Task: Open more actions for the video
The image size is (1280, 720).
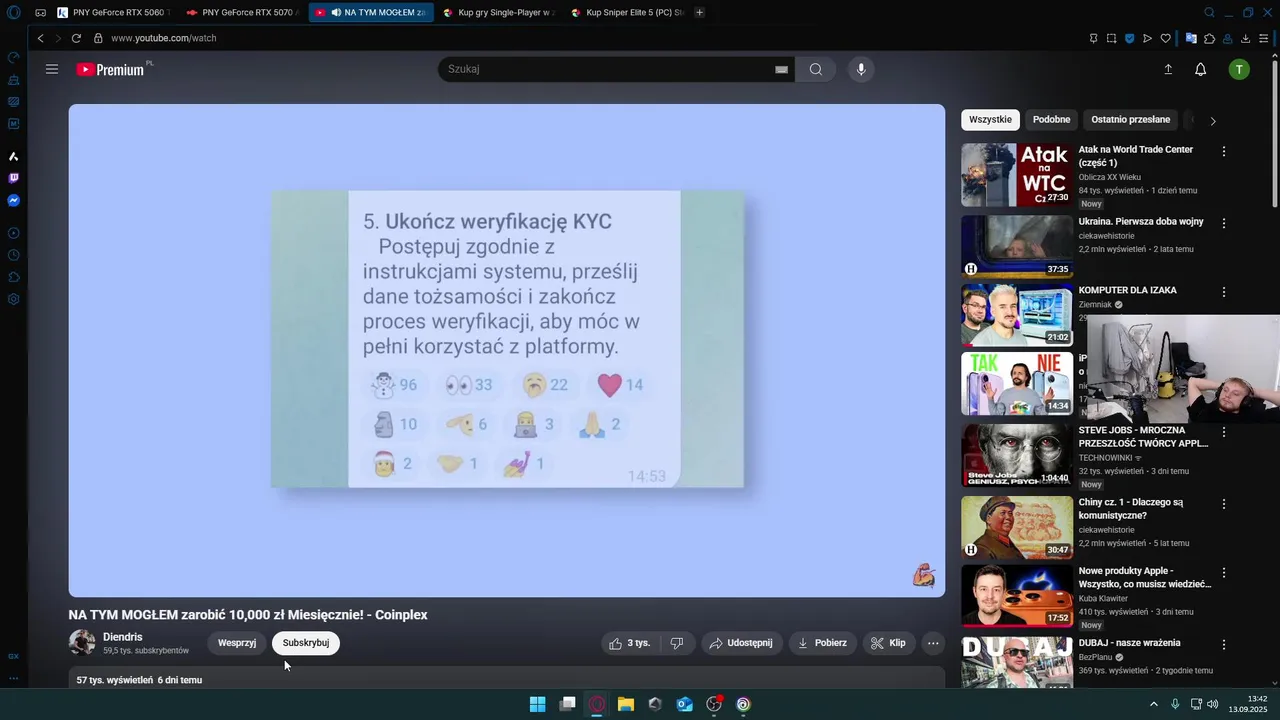Action: coord(933,643)
